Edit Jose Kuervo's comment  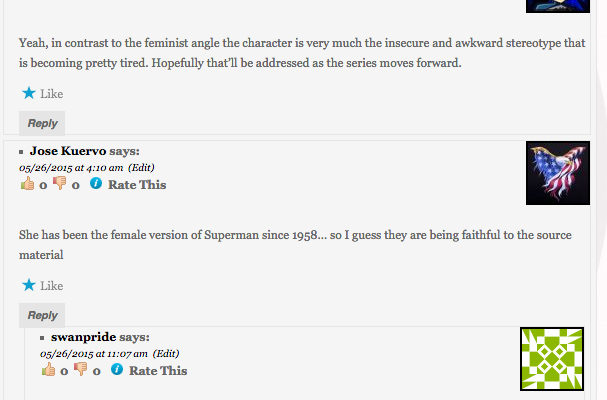coord(141,167)
